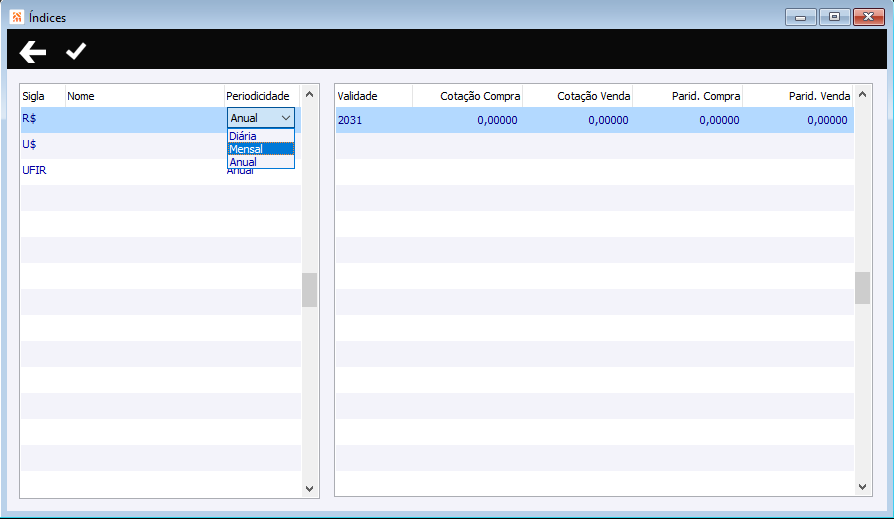The image size is (894, 519).
Task: Click scroll-down arrow of indices list
Action: coord(310,488)
